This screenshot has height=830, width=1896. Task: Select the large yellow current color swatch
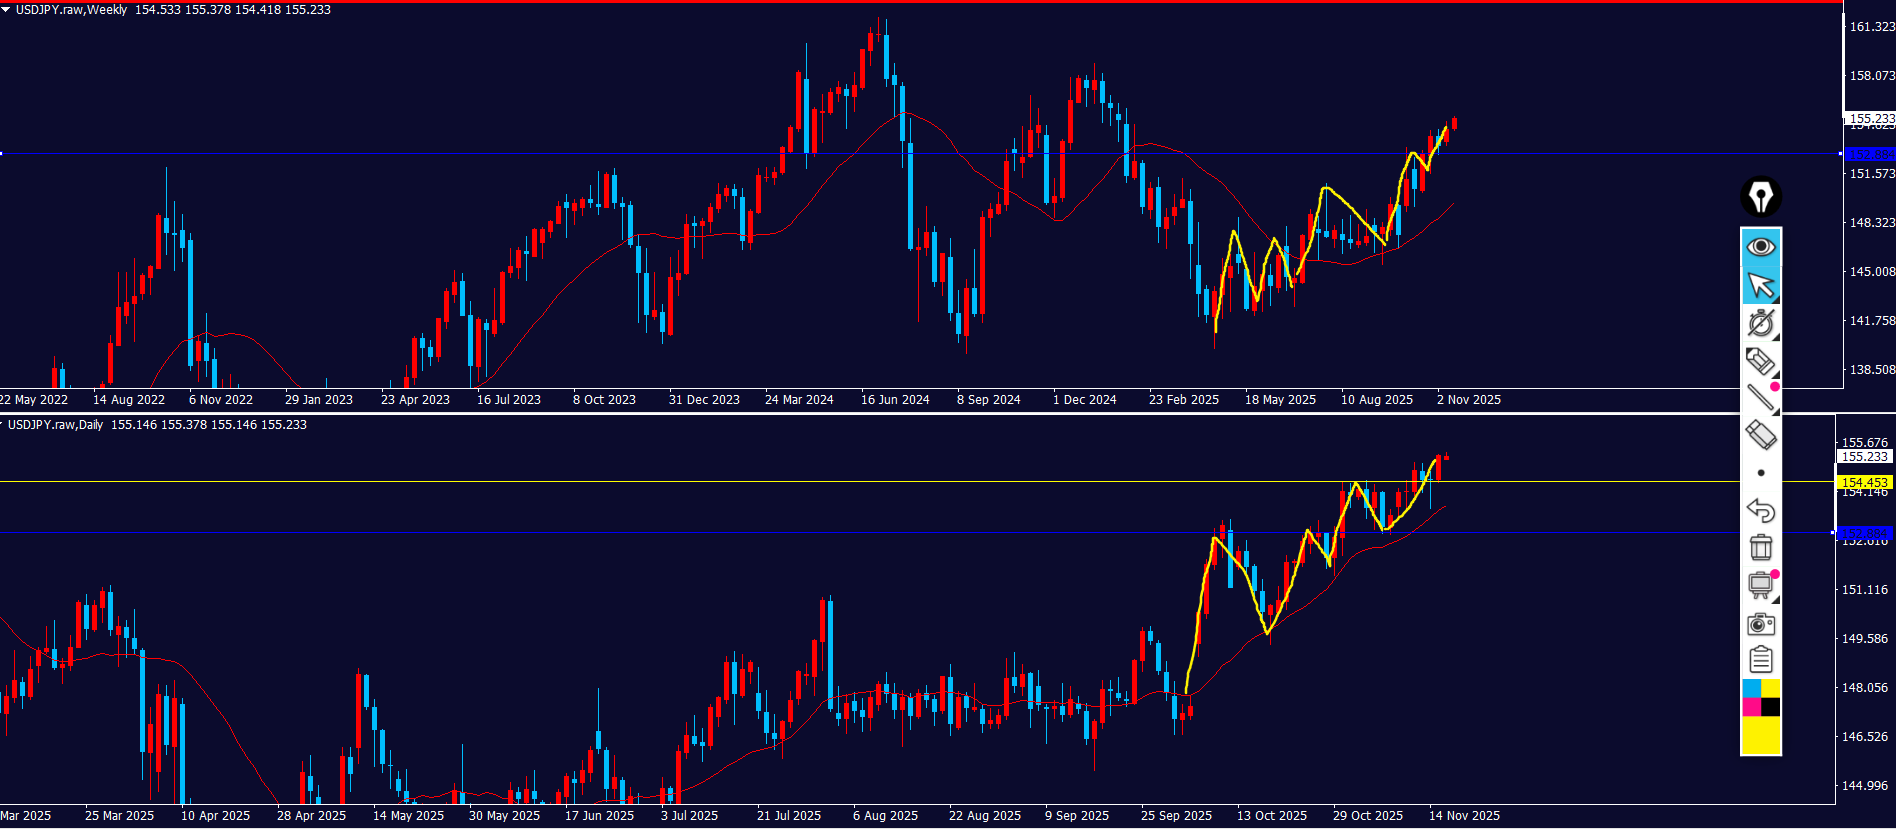pos(1760,736)
